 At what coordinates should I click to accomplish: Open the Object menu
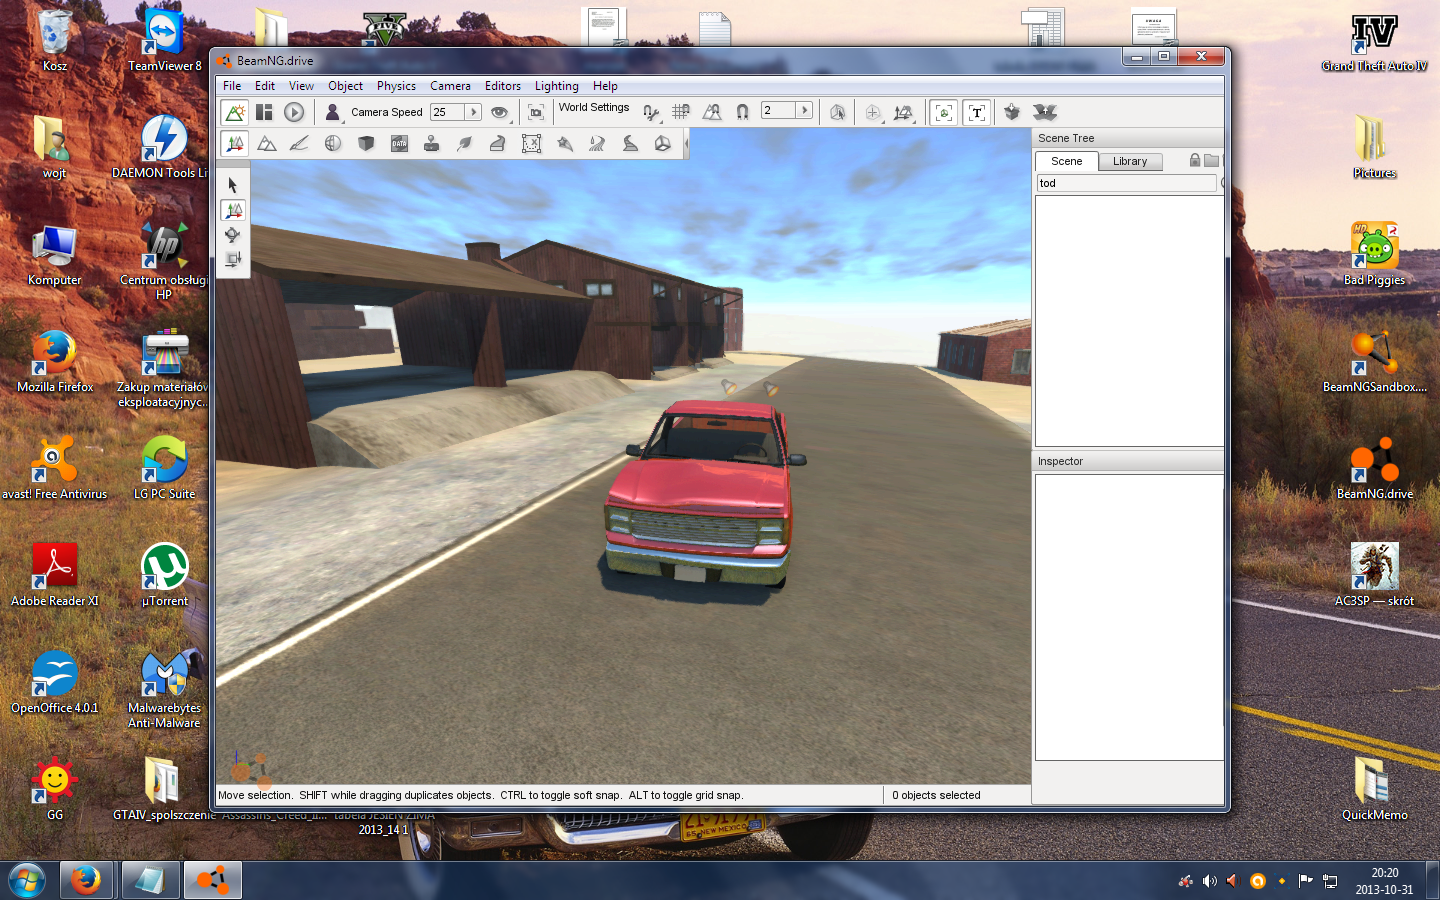coord(346,86)
